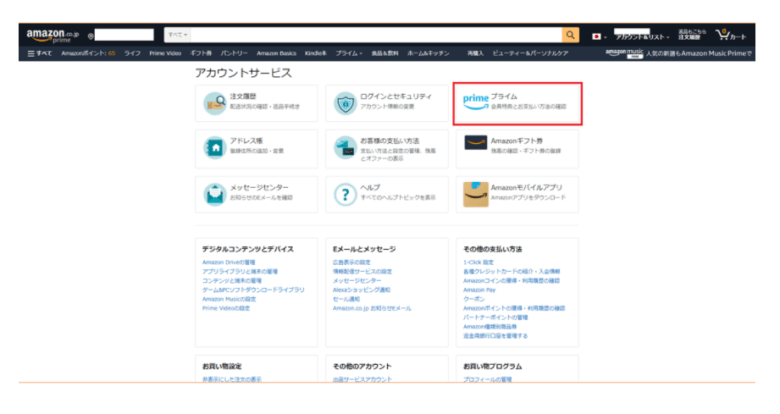Open the すべて hamburger menu
Viewport: 780px width, 414px height.
(39, 53)
